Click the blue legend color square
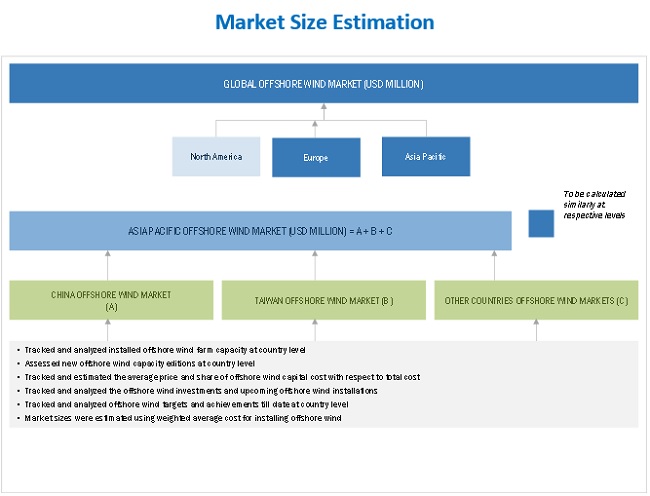The height and width of the screenshot is (496, 650). click(541, 224)
